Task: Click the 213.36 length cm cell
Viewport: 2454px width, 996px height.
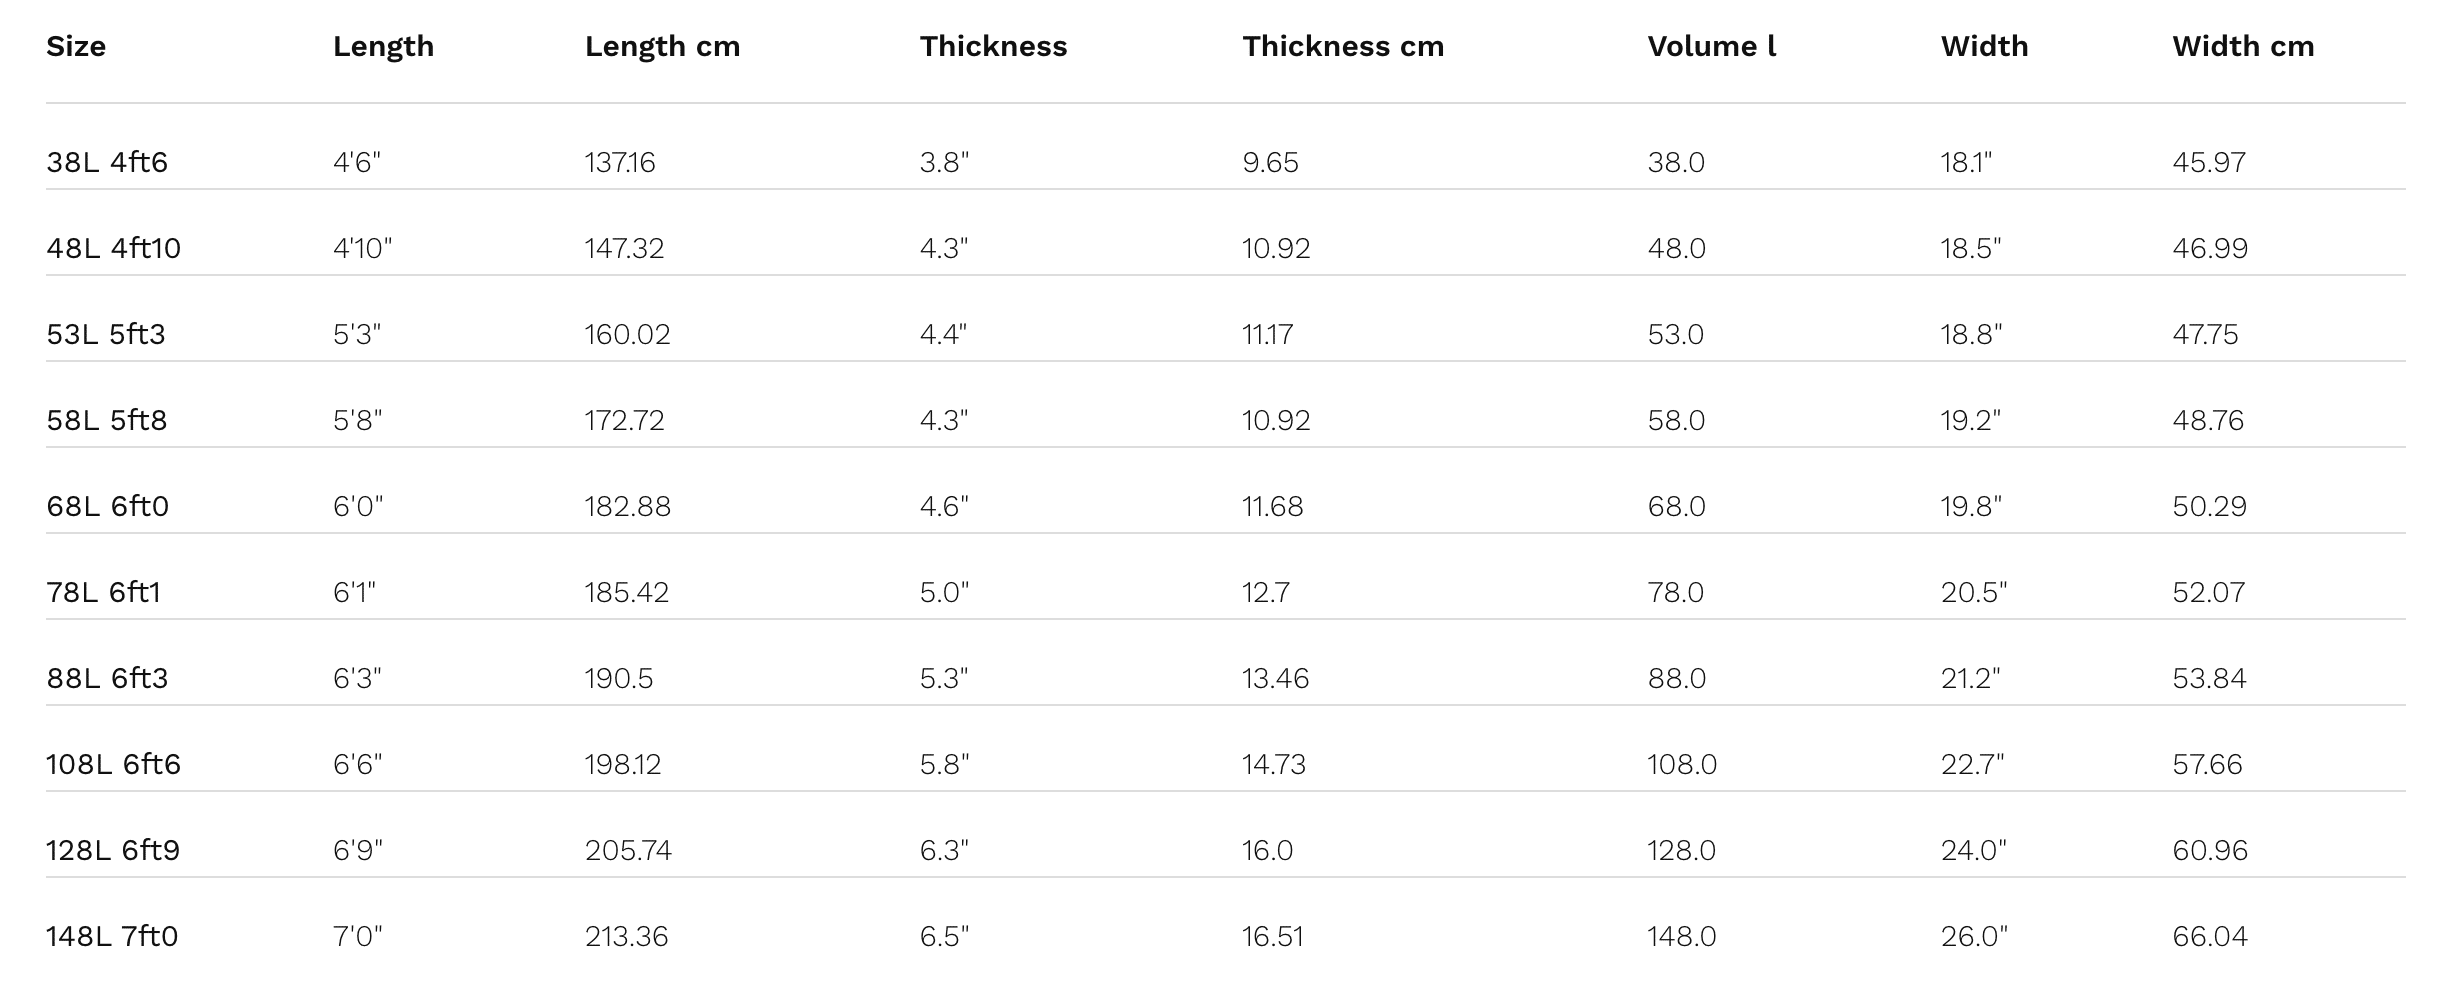Action: pyautogui.click(x=626, y=936)
